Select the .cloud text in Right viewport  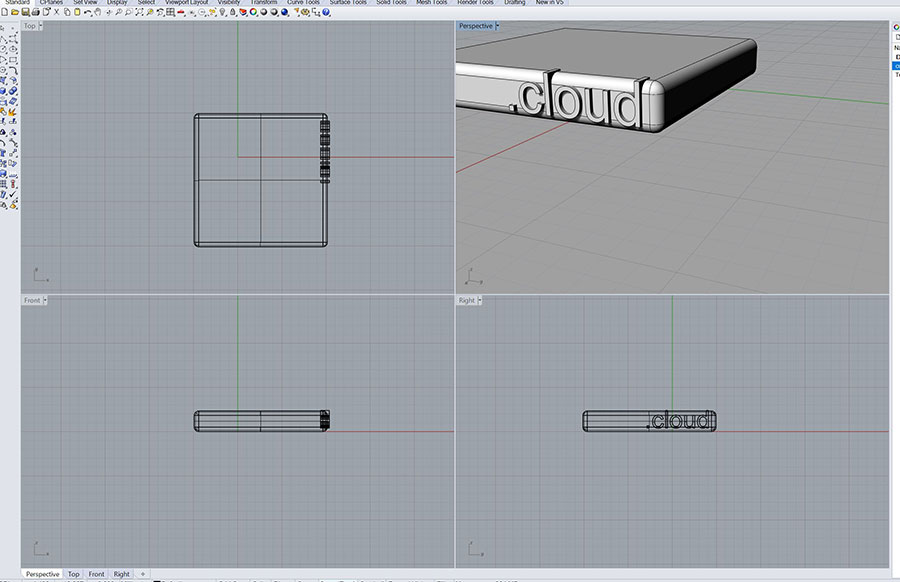680,421
